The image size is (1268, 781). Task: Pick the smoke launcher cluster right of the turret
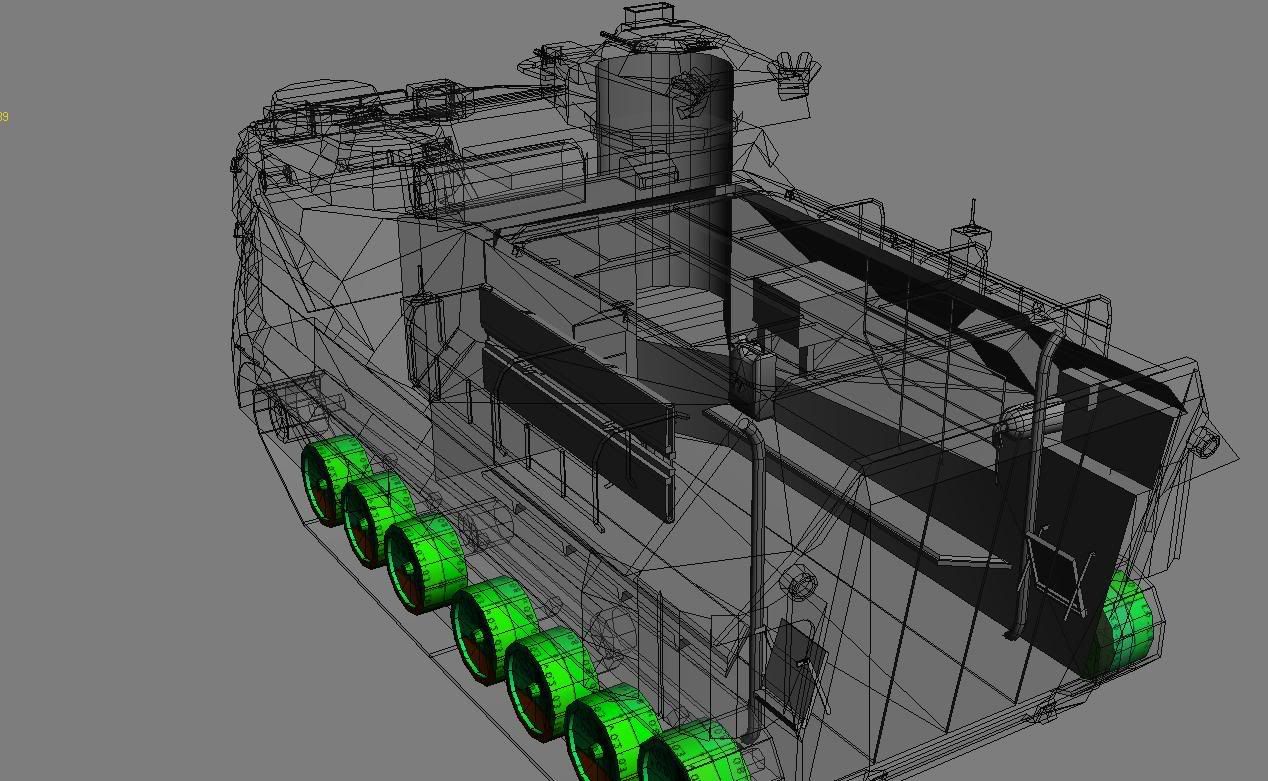click(x=797, y=73)
